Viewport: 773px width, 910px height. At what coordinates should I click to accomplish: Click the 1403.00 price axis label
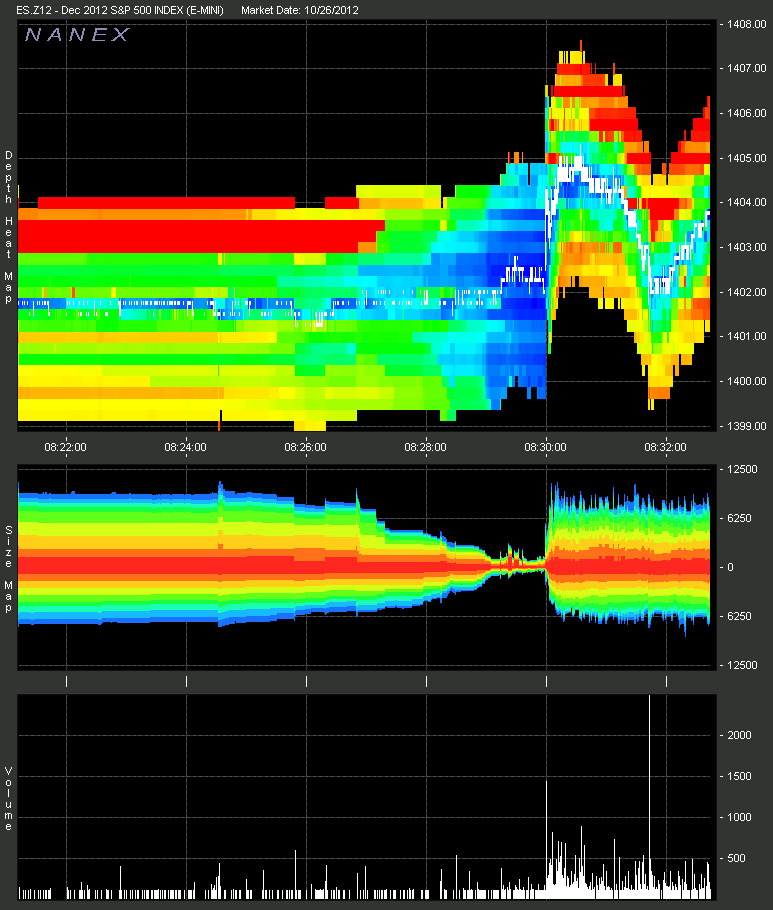[x=746, y=247]
